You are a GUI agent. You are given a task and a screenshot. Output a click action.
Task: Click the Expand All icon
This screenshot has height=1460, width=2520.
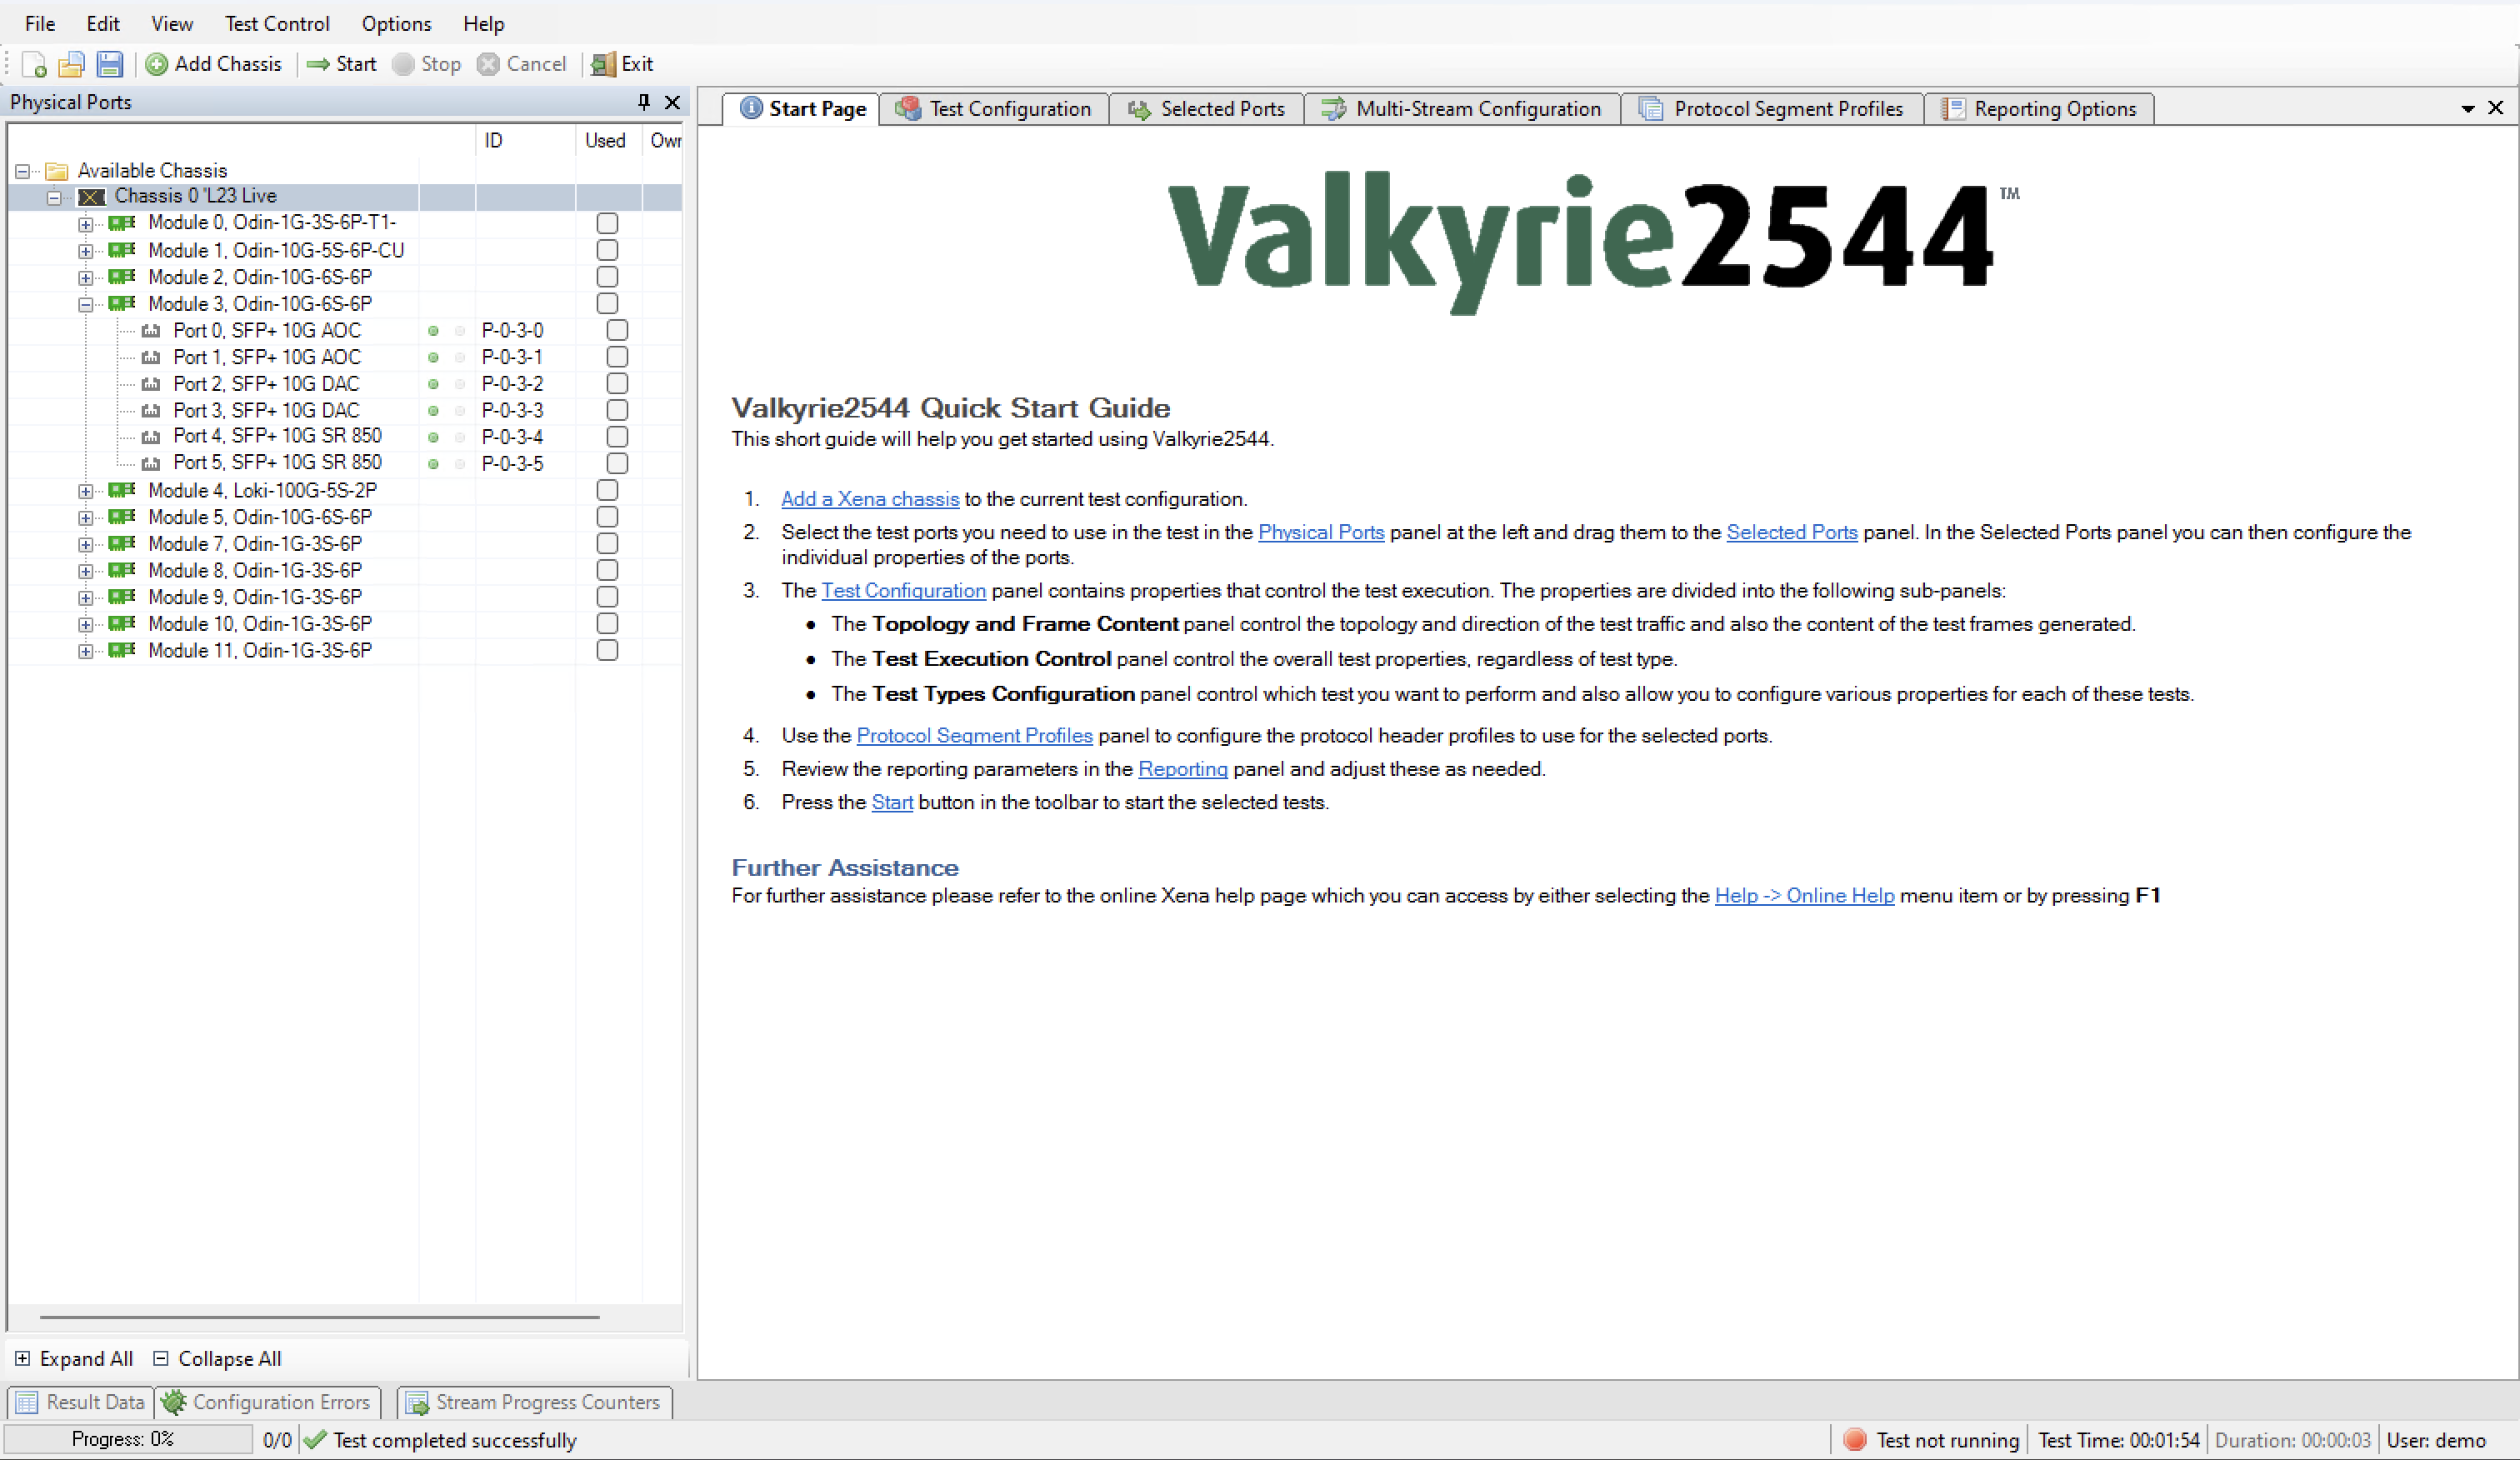point(22,1358)
